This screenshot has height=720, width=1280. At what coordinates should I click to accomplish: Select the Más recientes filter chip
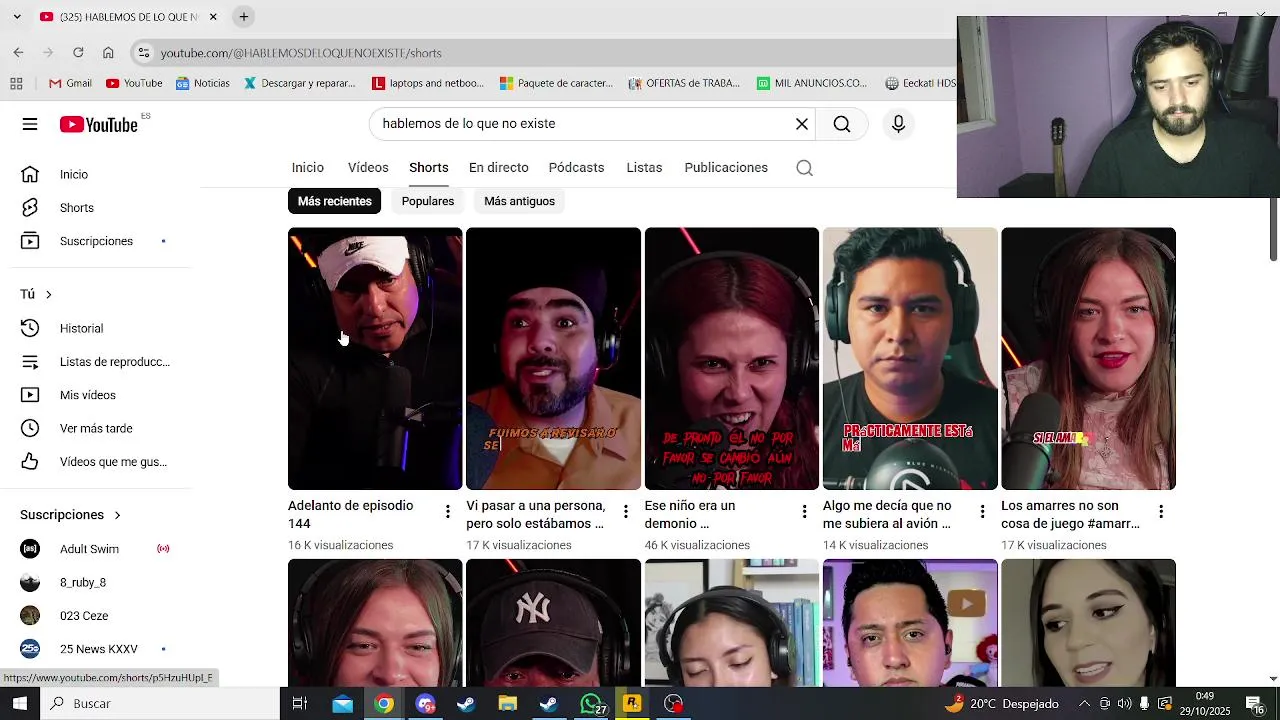point(335,201)
